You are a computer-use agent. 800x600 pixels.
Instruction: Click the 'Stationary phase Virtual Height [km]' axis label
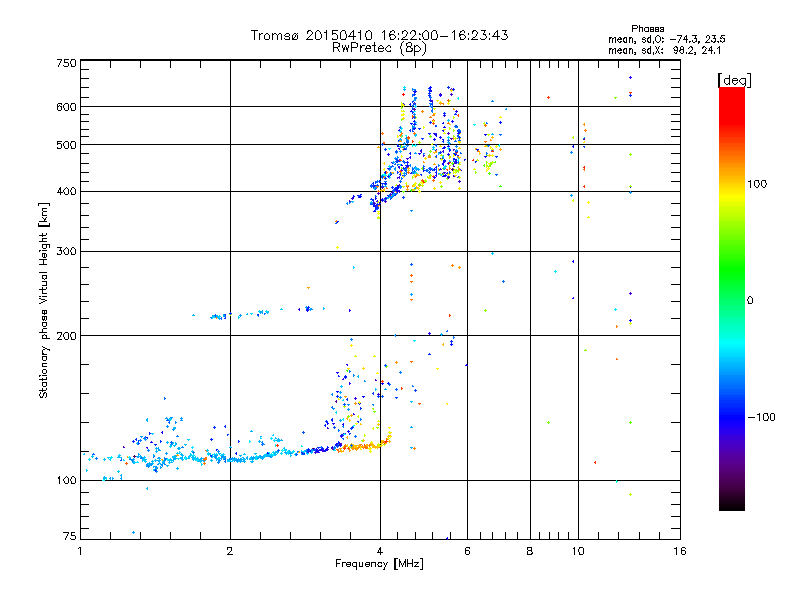point(43,300)
